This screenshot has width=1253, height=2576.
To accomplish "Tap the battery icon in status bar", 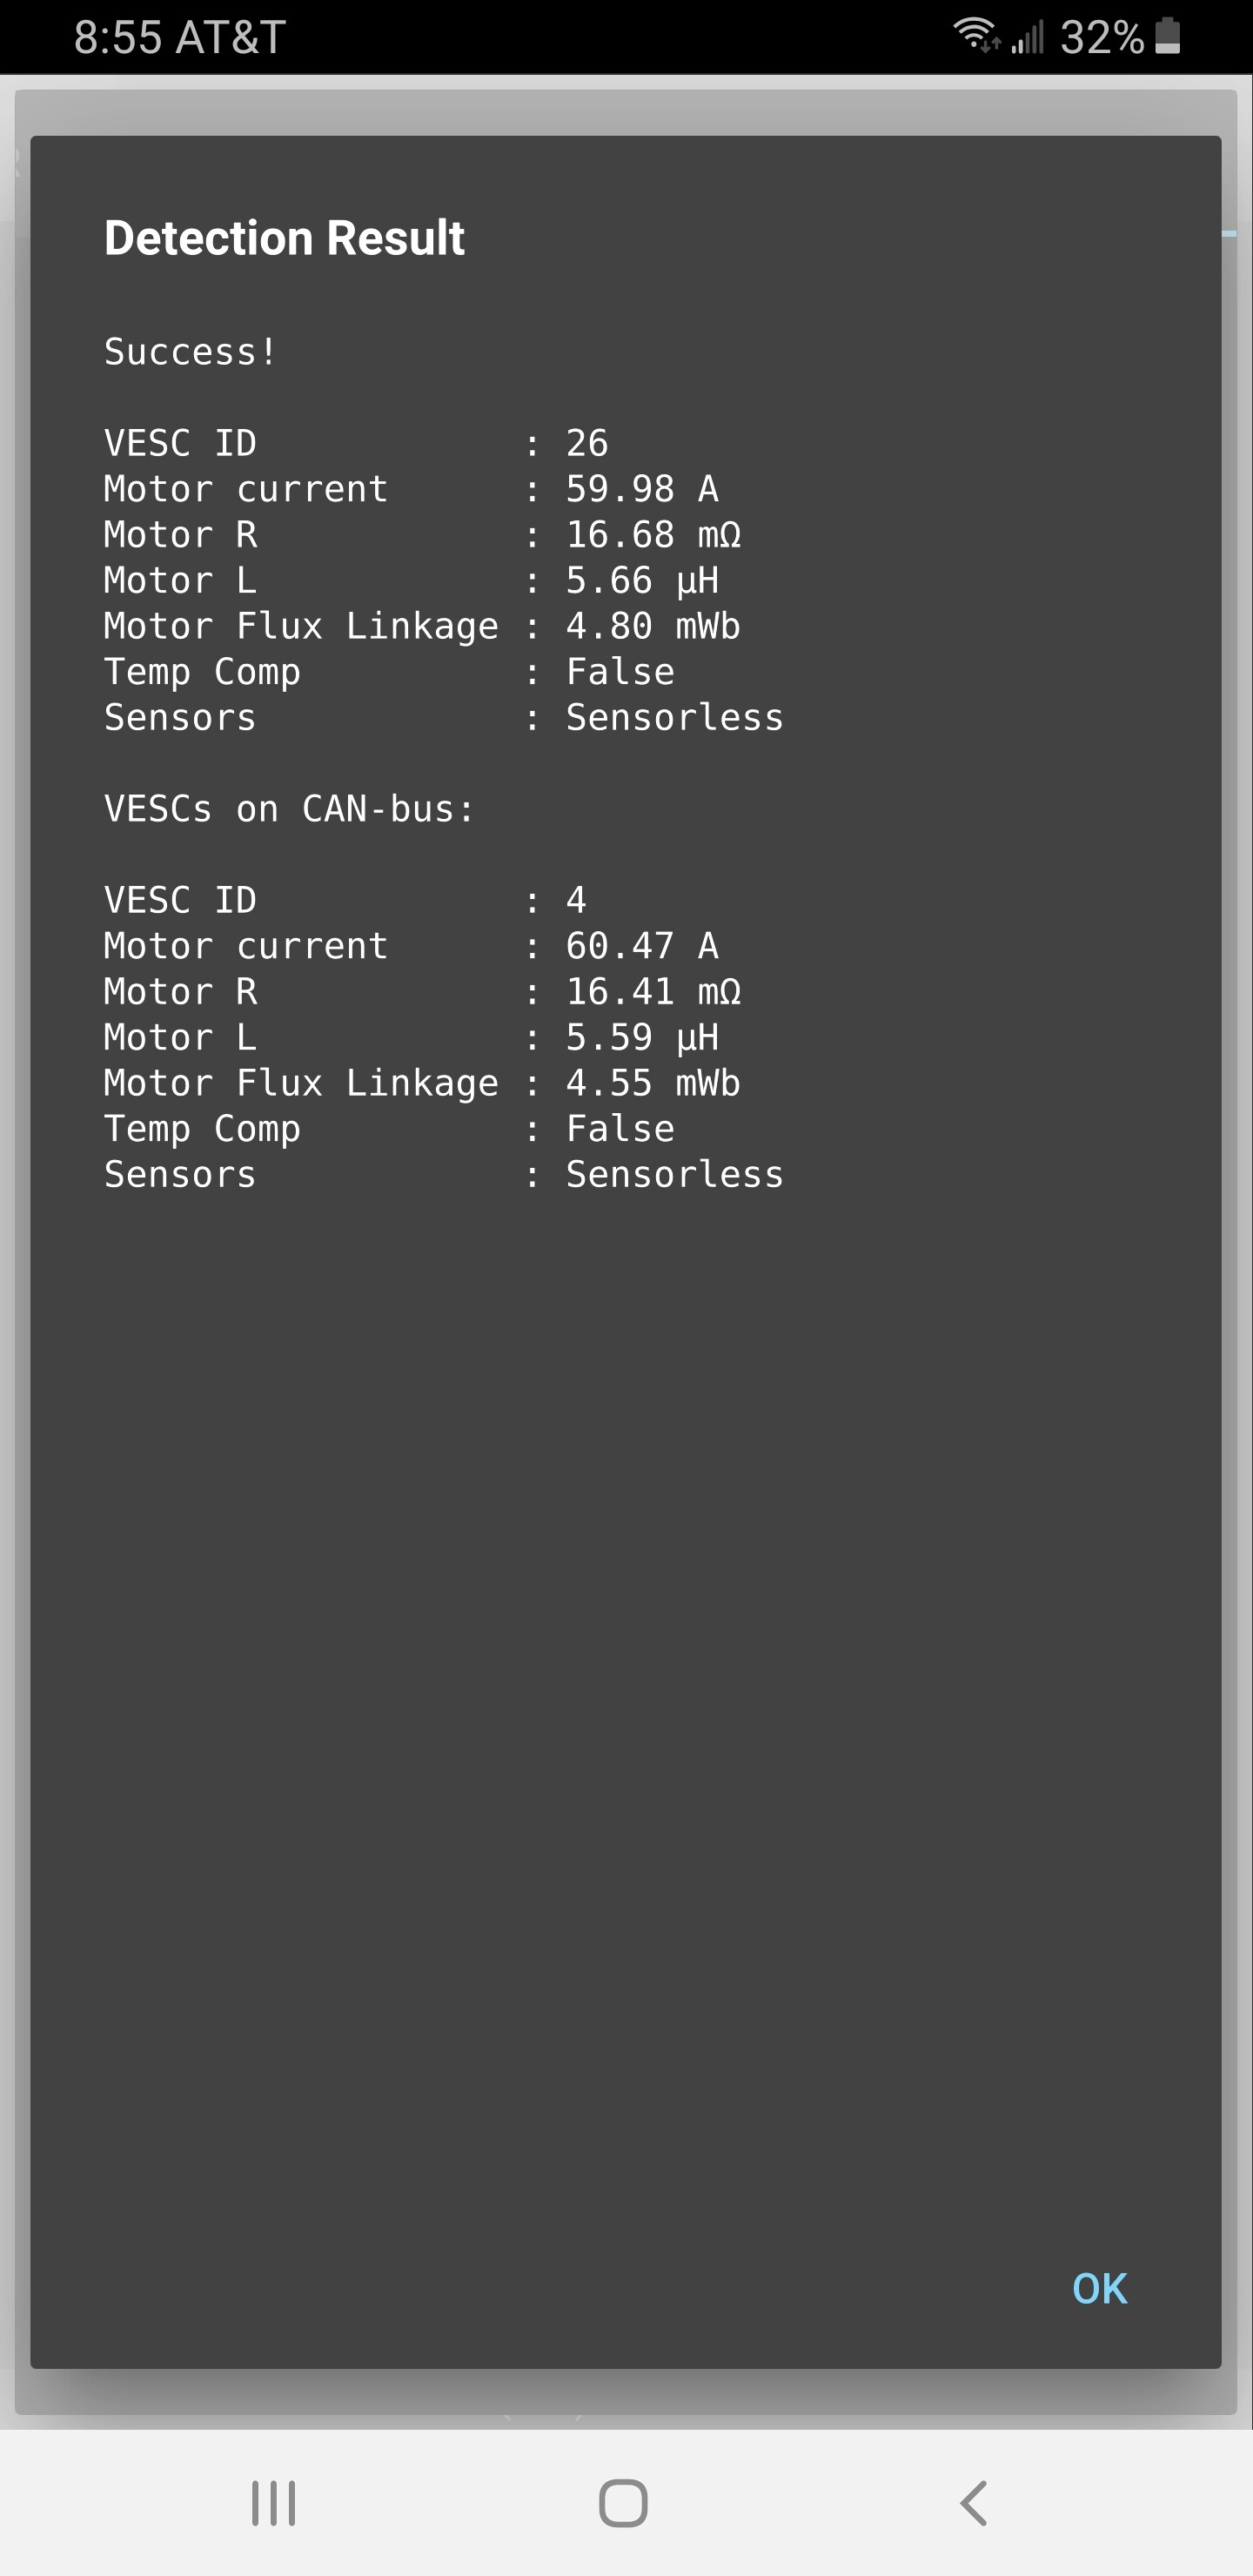I will [x=1167, y=36].
